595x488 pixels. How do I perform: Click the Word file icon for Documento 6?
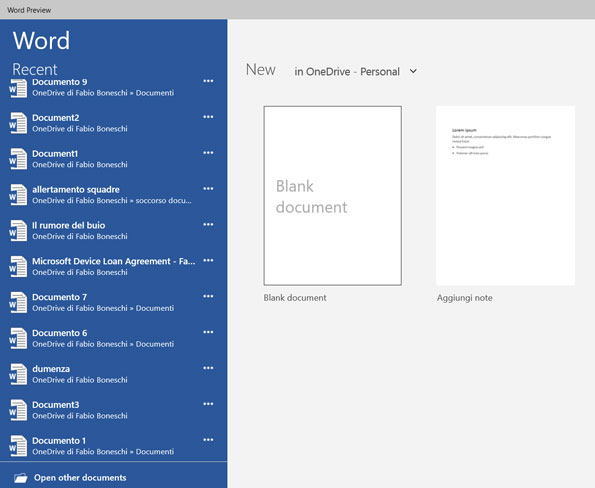point(18,338)
